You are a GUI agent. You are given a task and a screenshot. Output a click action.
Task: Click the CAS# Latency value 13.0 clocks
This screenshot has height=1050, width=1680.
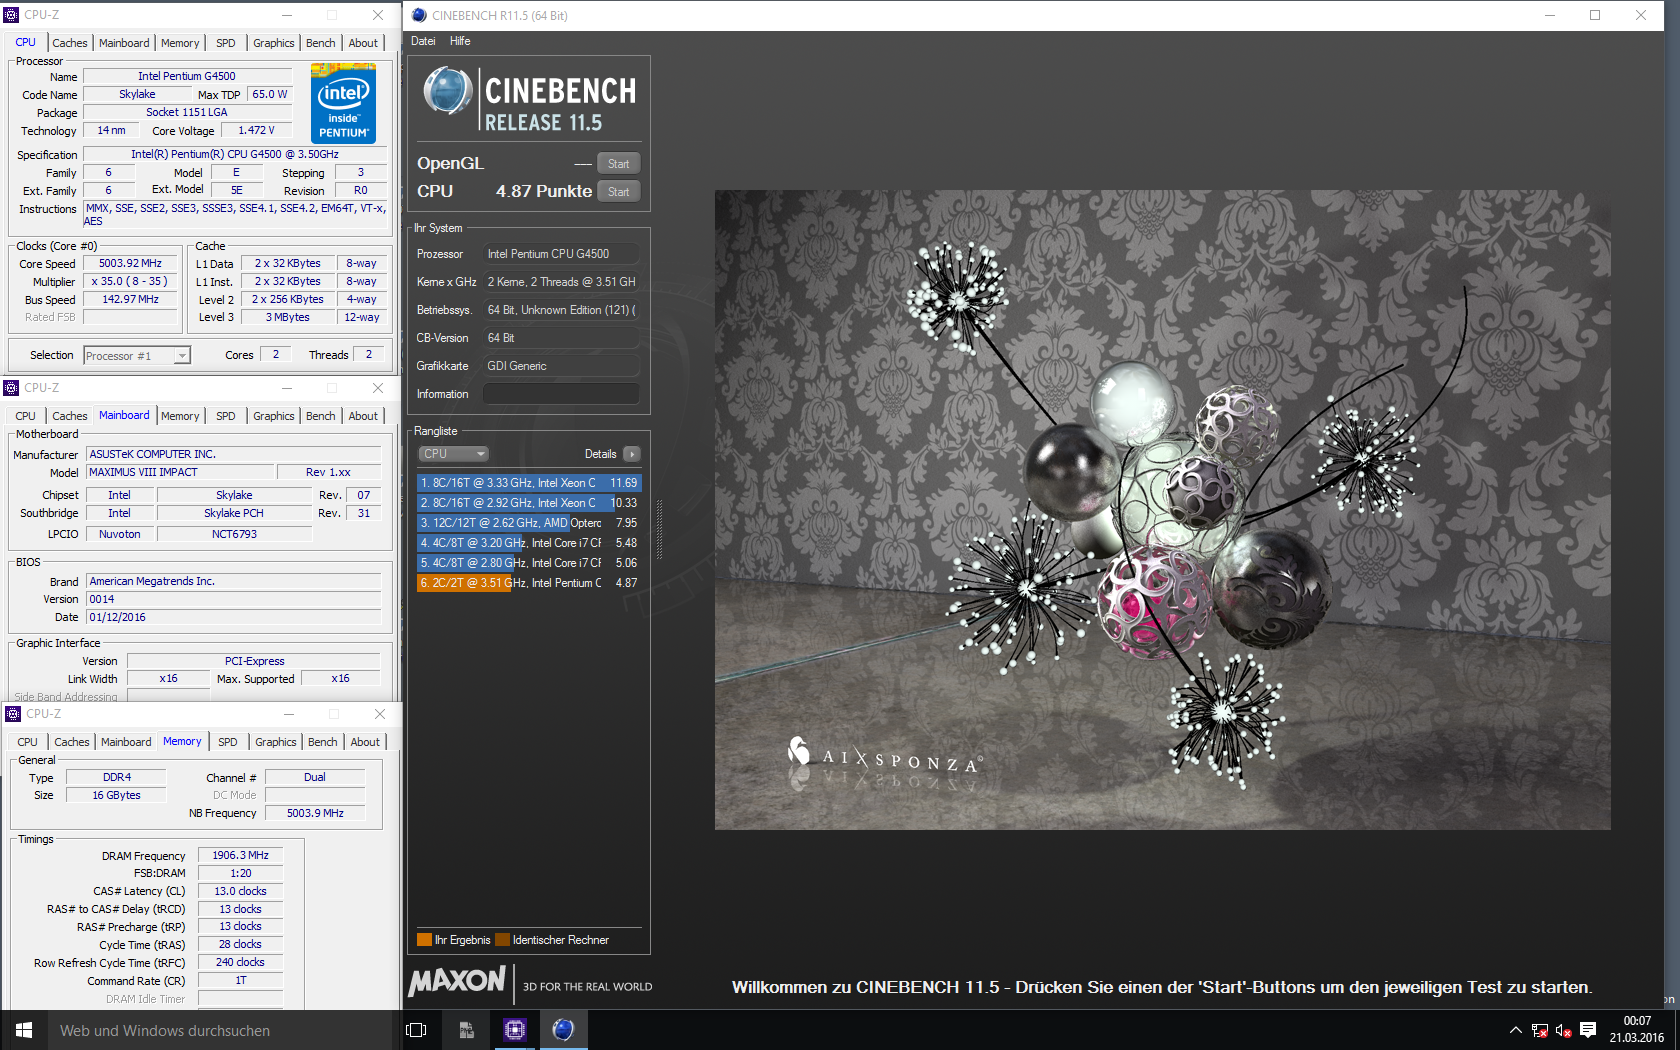point(240,891)
